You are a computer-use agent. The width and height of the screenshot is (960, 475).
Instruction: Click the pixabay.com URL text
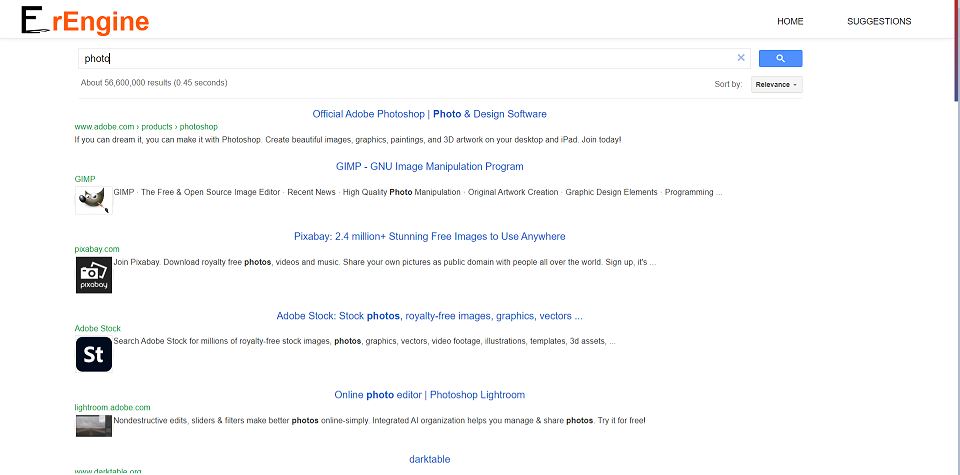tap(97, 249)
